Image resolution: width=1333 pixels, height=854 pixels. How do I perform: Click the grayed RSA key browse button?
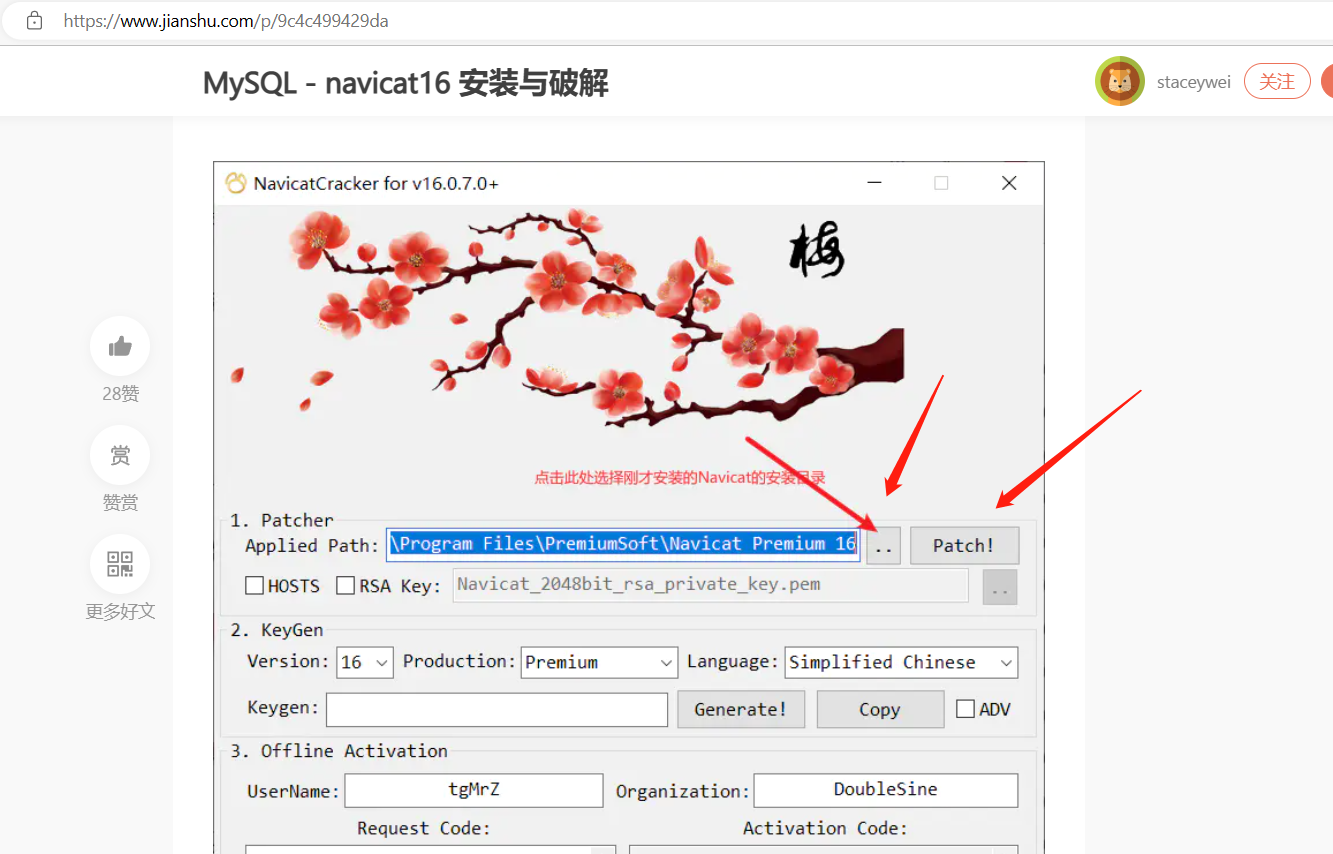1000,587
